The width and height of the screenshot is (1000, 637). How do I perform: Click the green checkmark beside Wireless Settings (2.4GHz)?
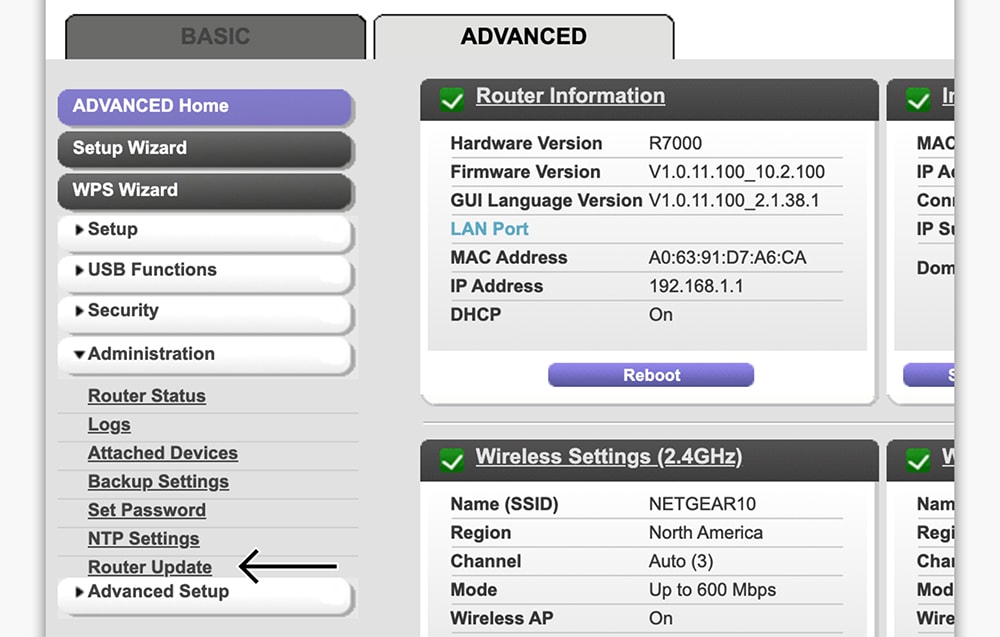[452, 460]
